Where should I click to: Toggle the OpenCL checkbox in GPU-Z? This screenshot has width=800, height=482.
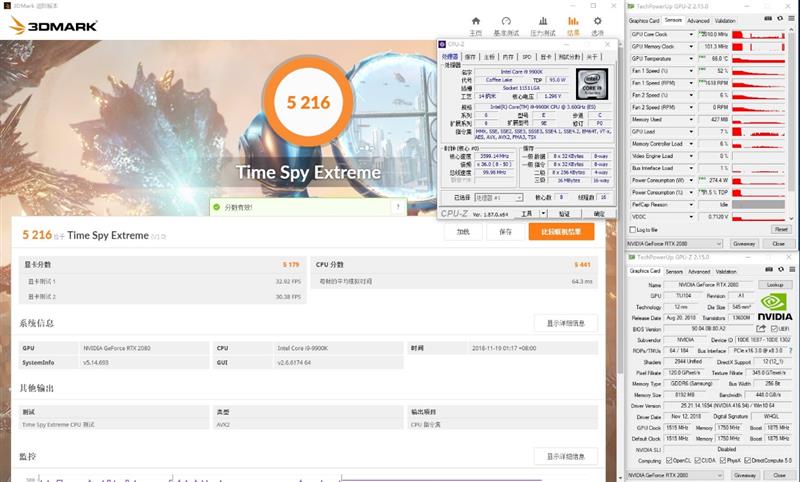[x=669, y=461]
